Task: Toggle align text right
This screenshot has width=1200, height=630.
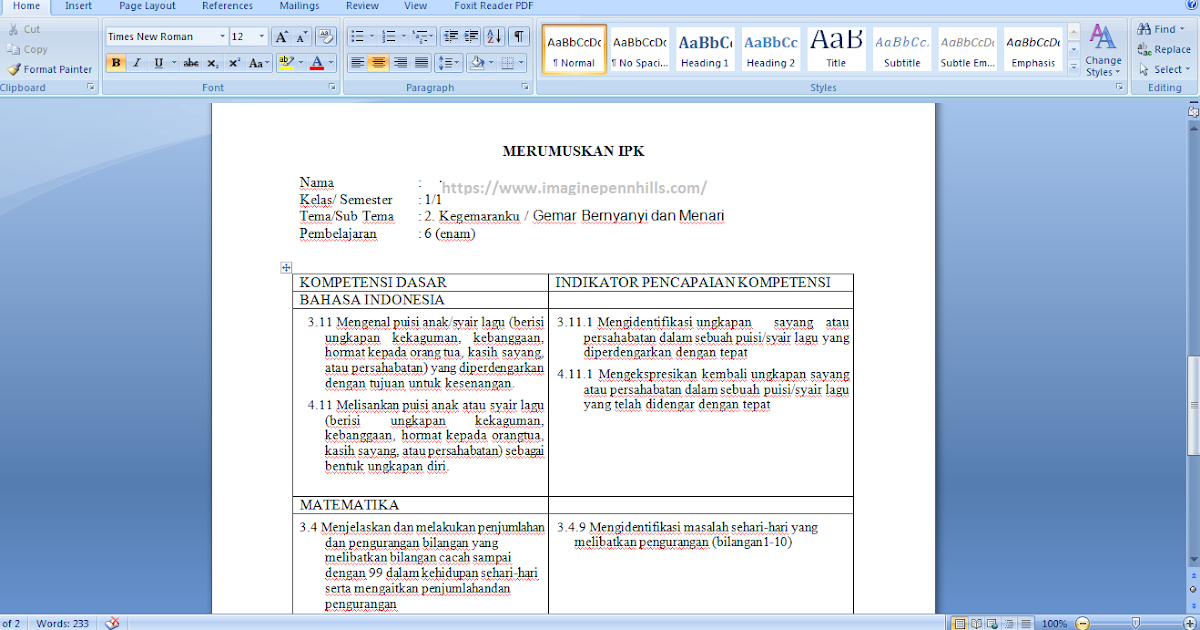Action: pos(401,63)
